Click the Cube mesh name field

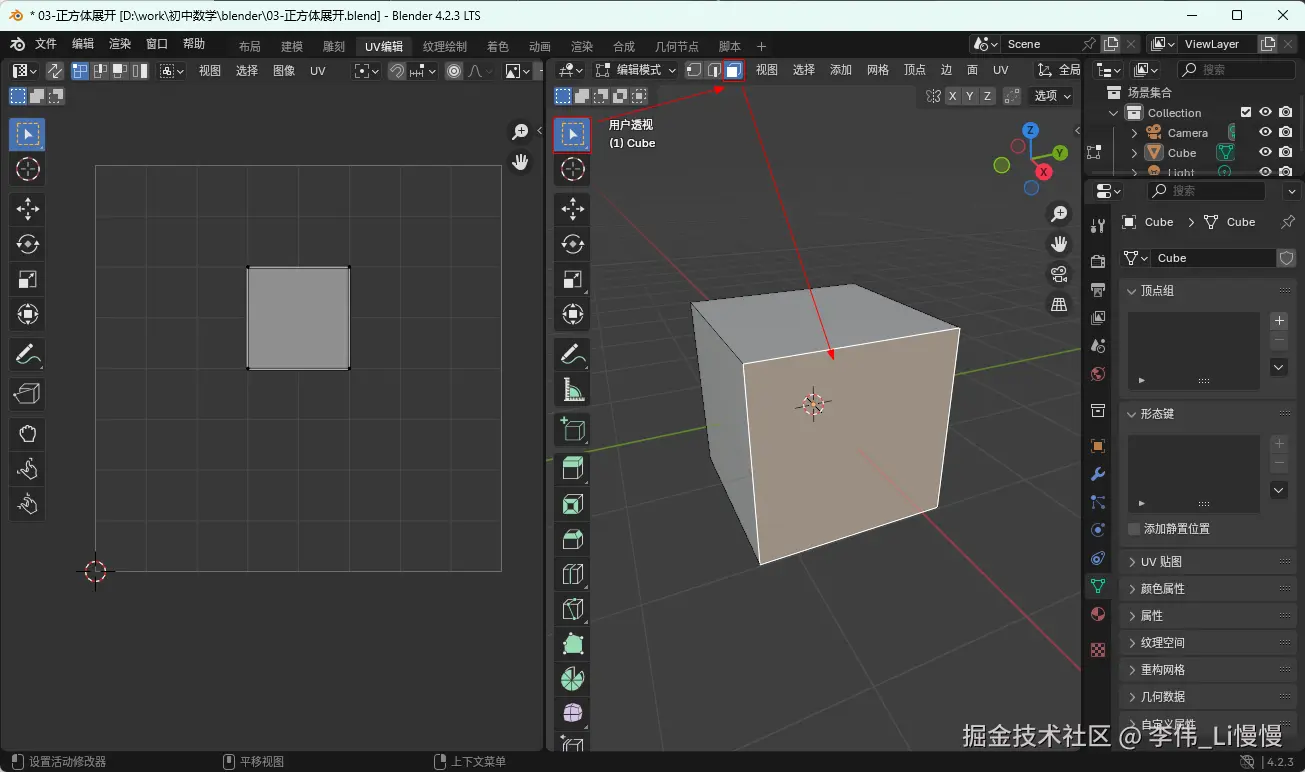[x=1210, y=258]
